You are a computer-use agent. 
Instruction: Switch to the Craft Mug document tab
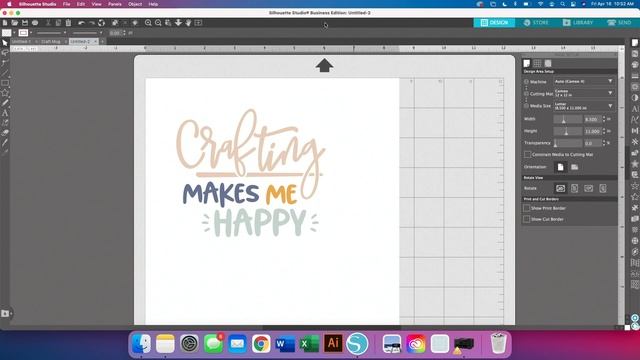(51, 42)
